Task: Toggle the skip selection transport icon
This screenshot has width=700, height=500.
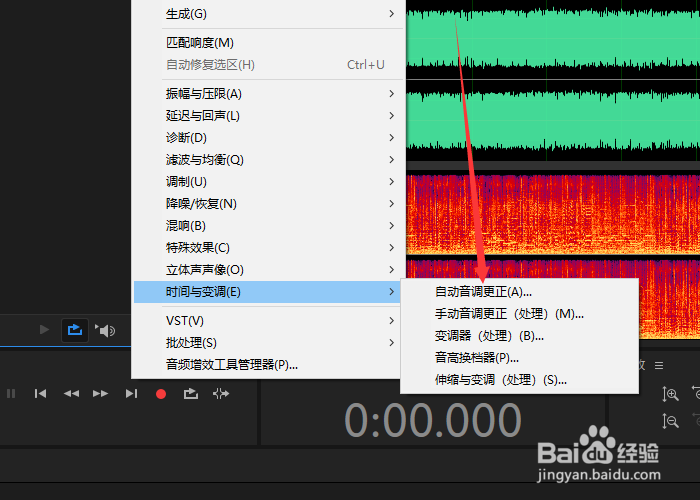Action: tap(221, 393)
